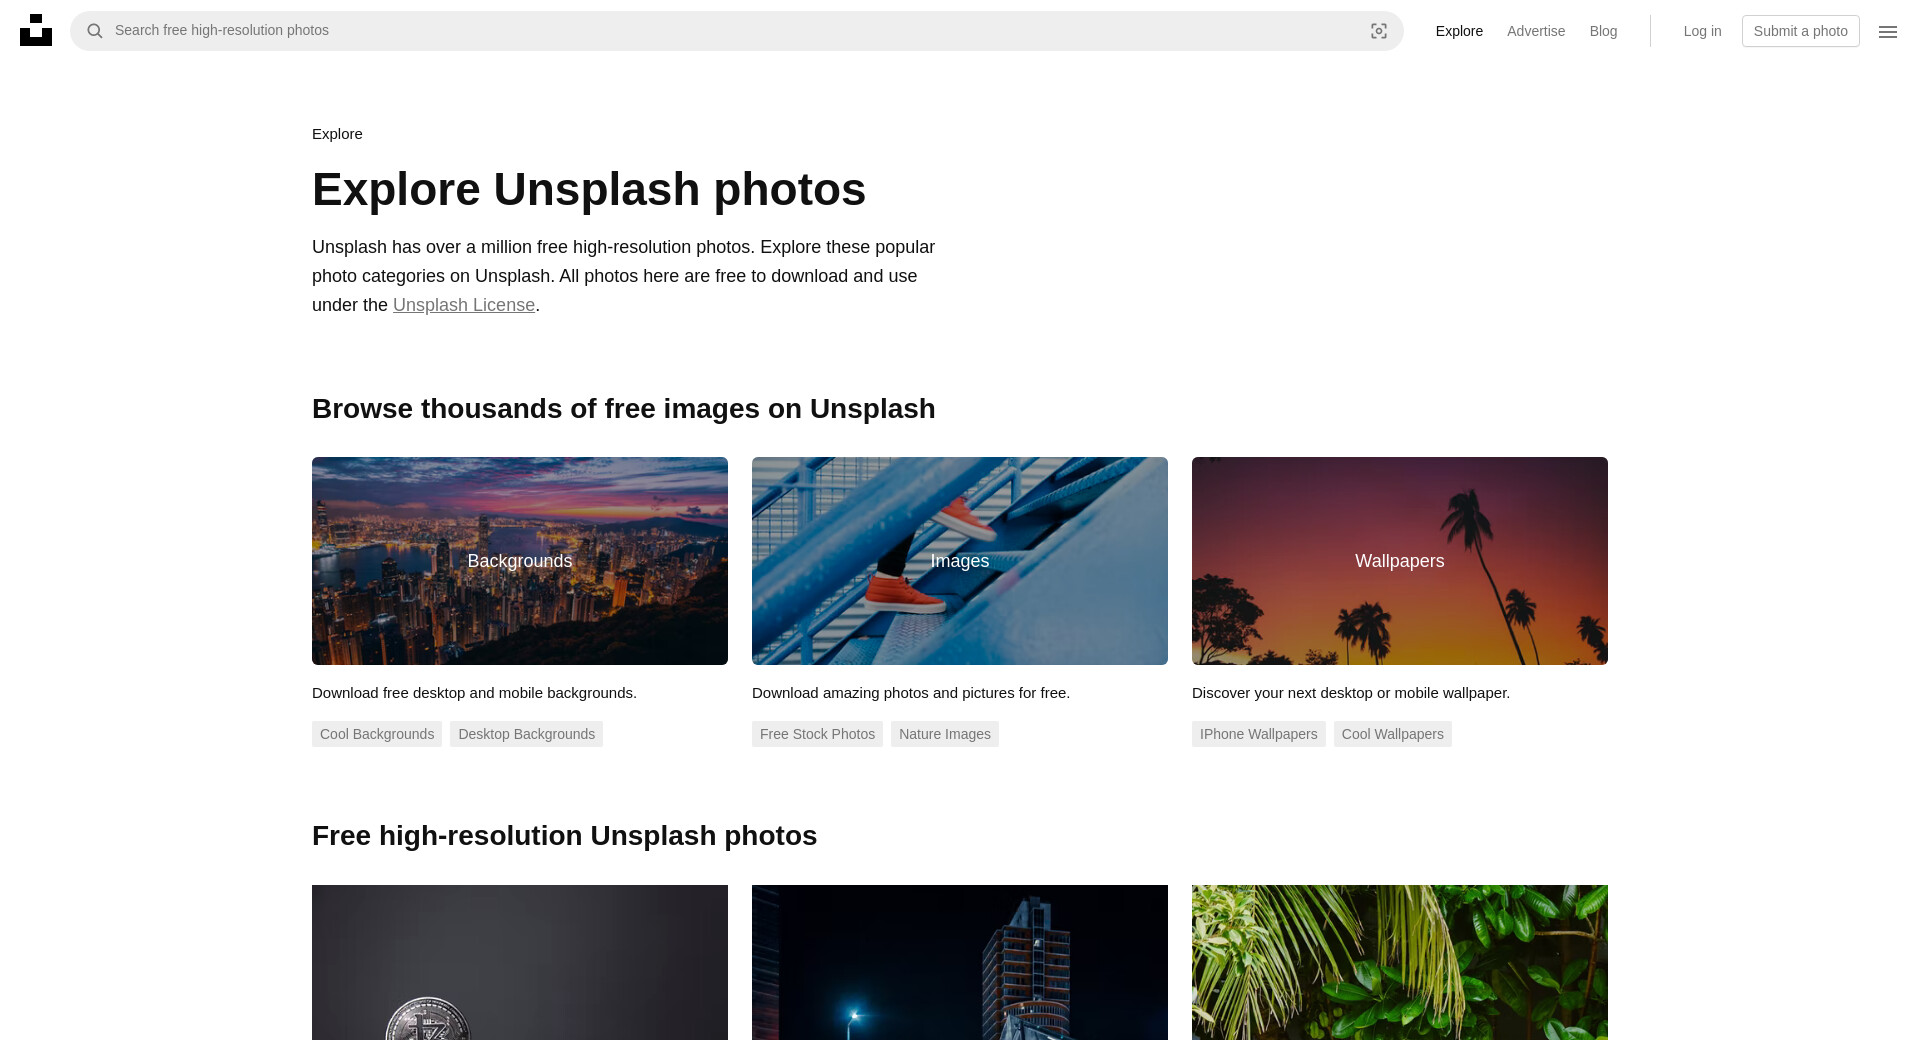Open the hamburger menu icon
This screenshot has width=1920, height=1040.
click(x=1888, y=32)
